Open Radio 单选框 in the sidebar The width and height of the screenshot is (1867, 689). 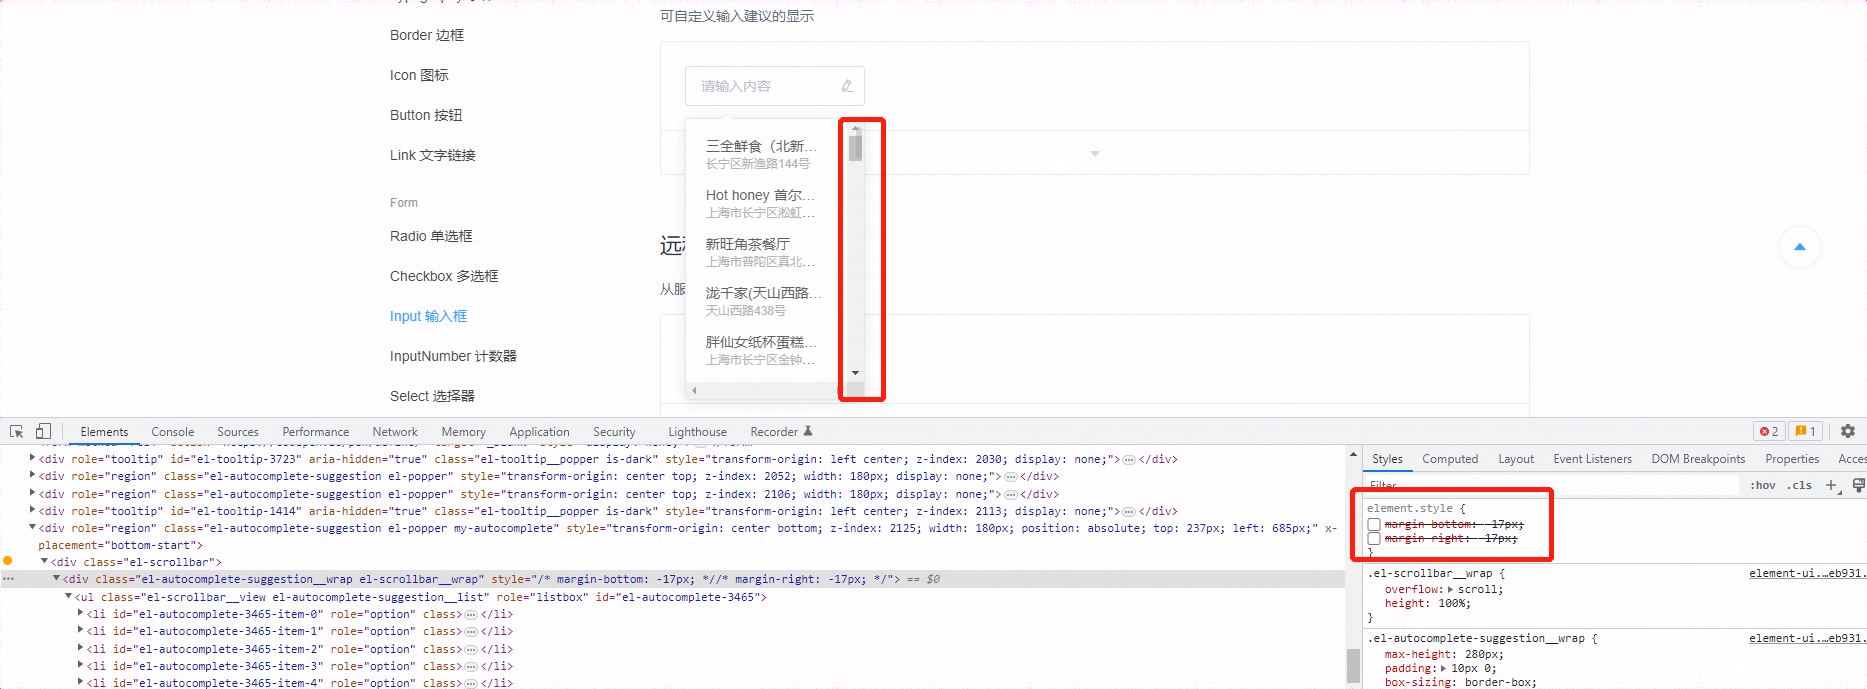[x=431, y=236]
